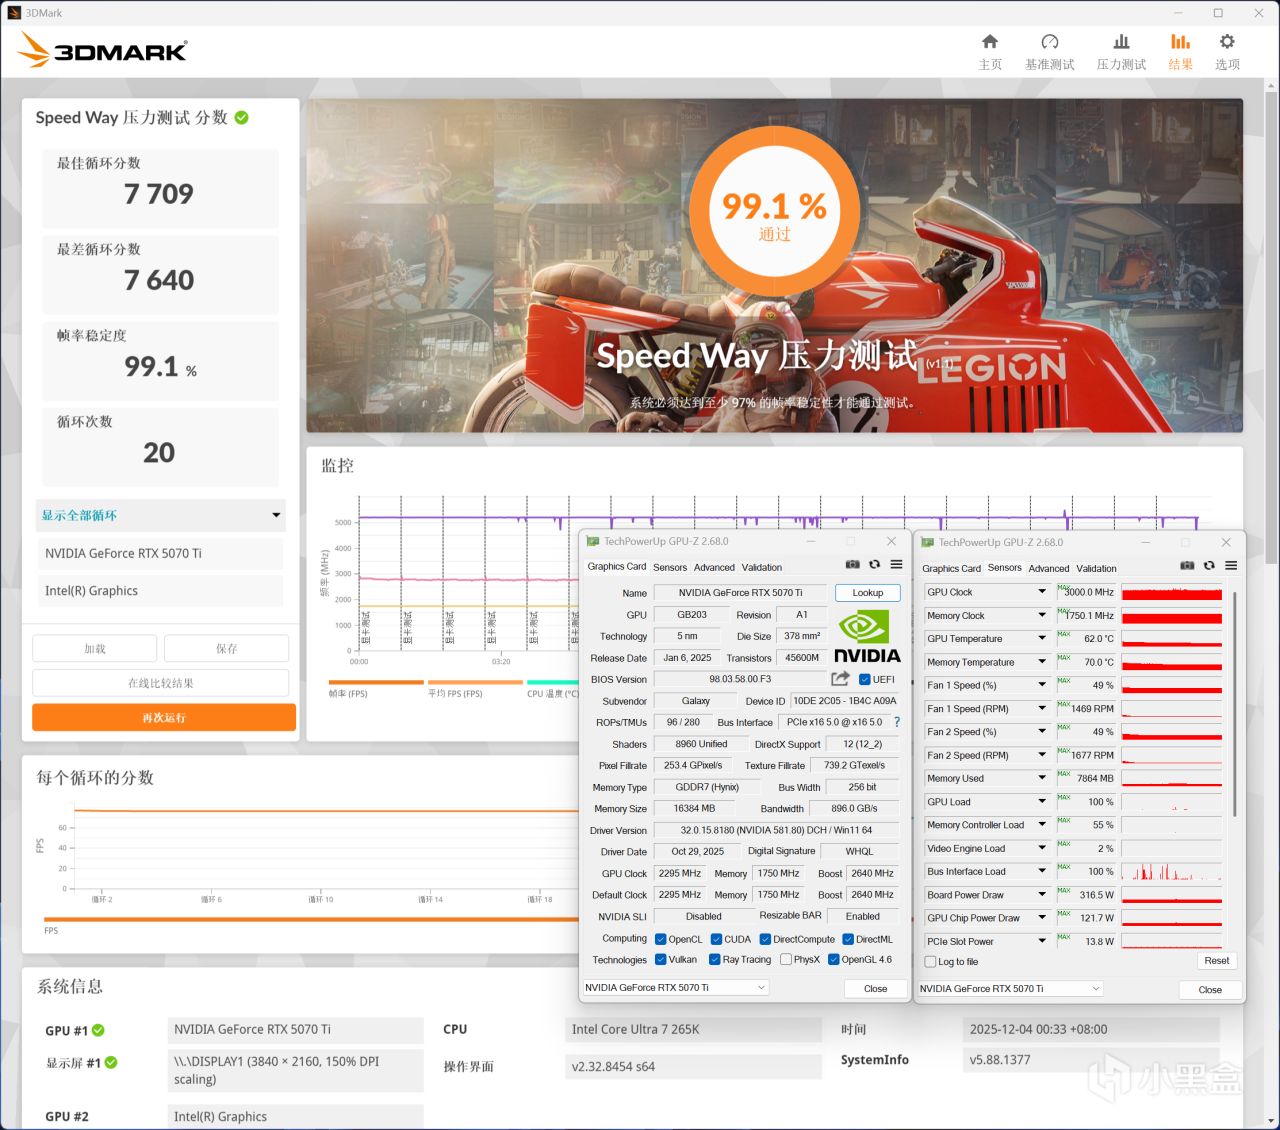Open Fan 1 Speed (%) sensor dropdown
1280x1130 pixels.
(1042, 685)
